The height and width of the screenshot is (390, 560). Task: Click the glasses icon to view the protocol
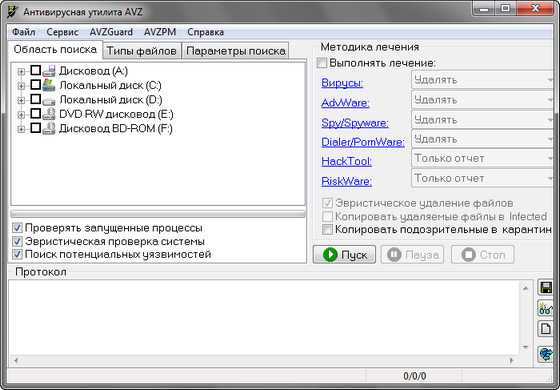(x=546, y=308)
